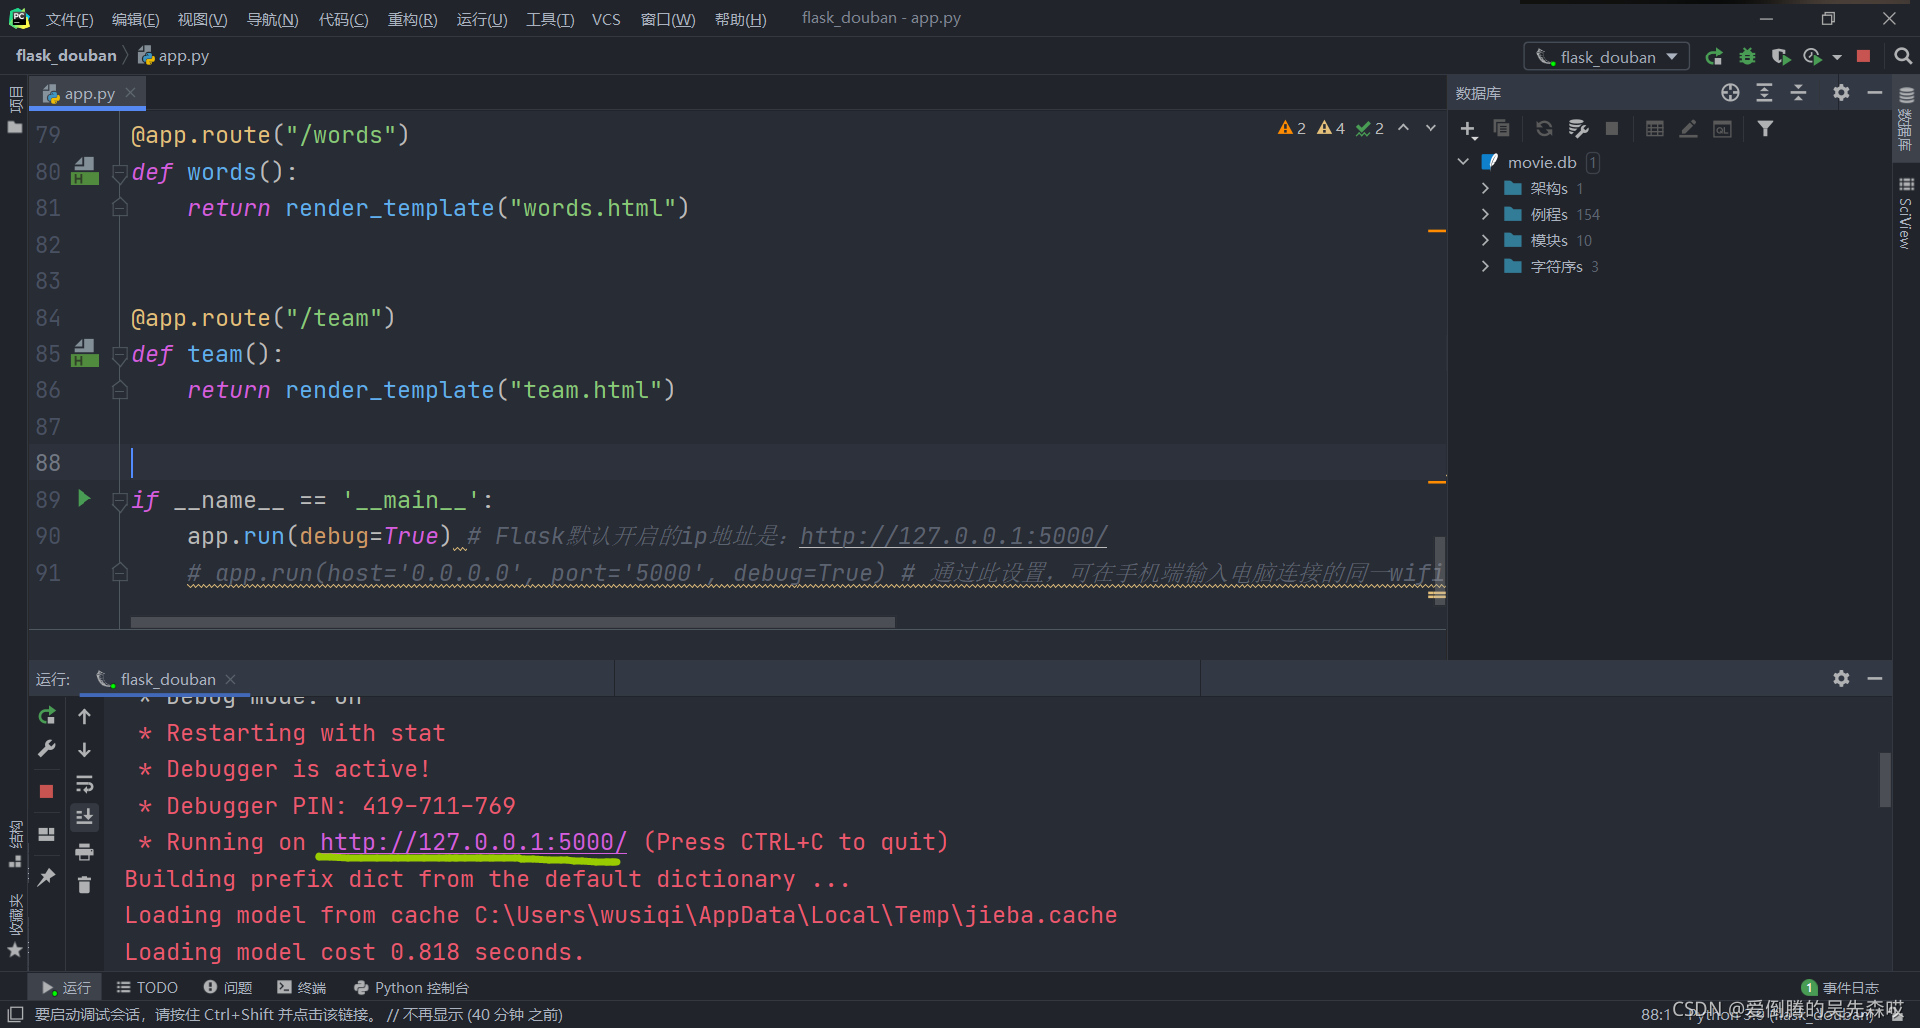Viewport: 1920px width, 1028px height.
Task: Click the run gutter arrow at line 89
Action: pos(84,498)
